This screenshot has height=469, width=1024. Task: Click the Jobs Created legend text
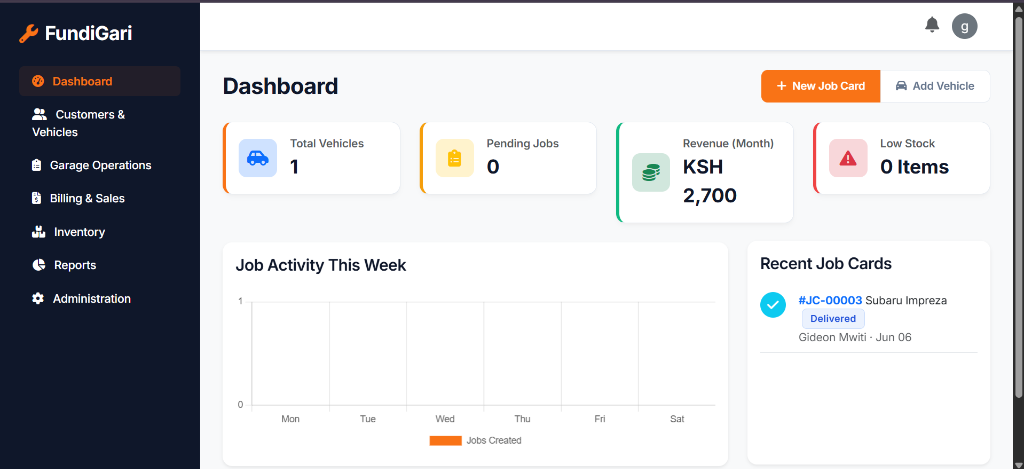(494, 441)
